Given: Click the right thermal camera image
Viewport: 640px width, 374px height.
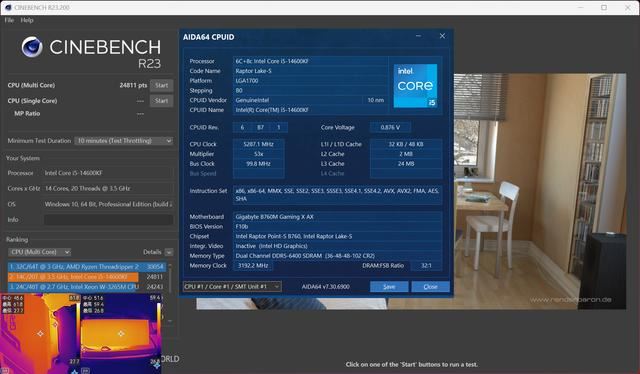Looking at the screenshot, I should (x=121, y=334).
